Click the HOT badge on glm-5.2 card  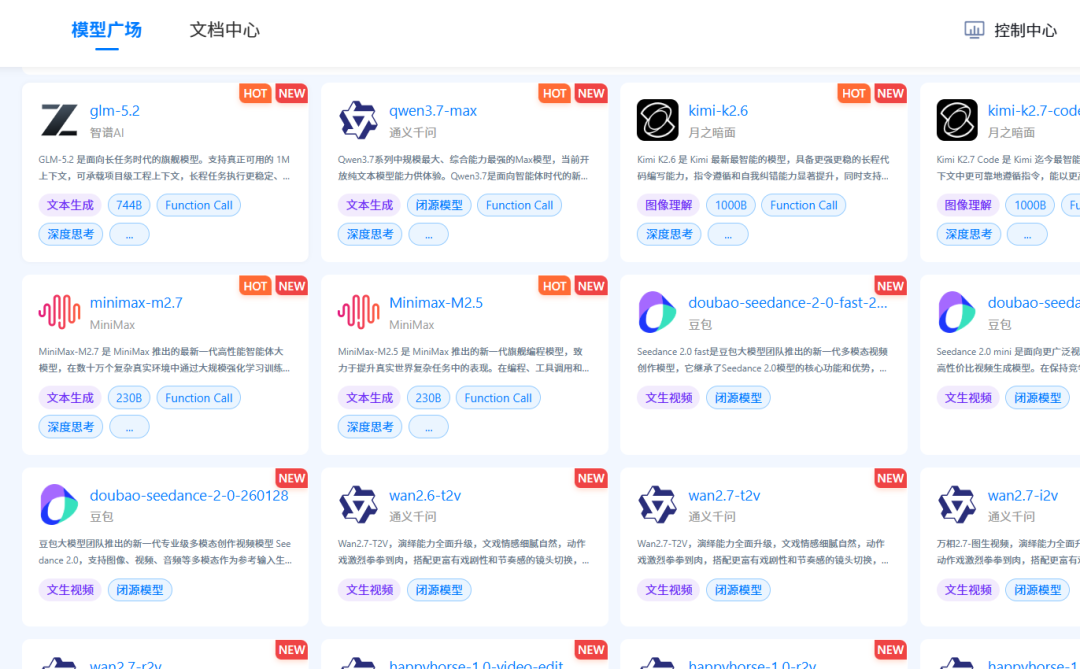(x=255, y=94)
